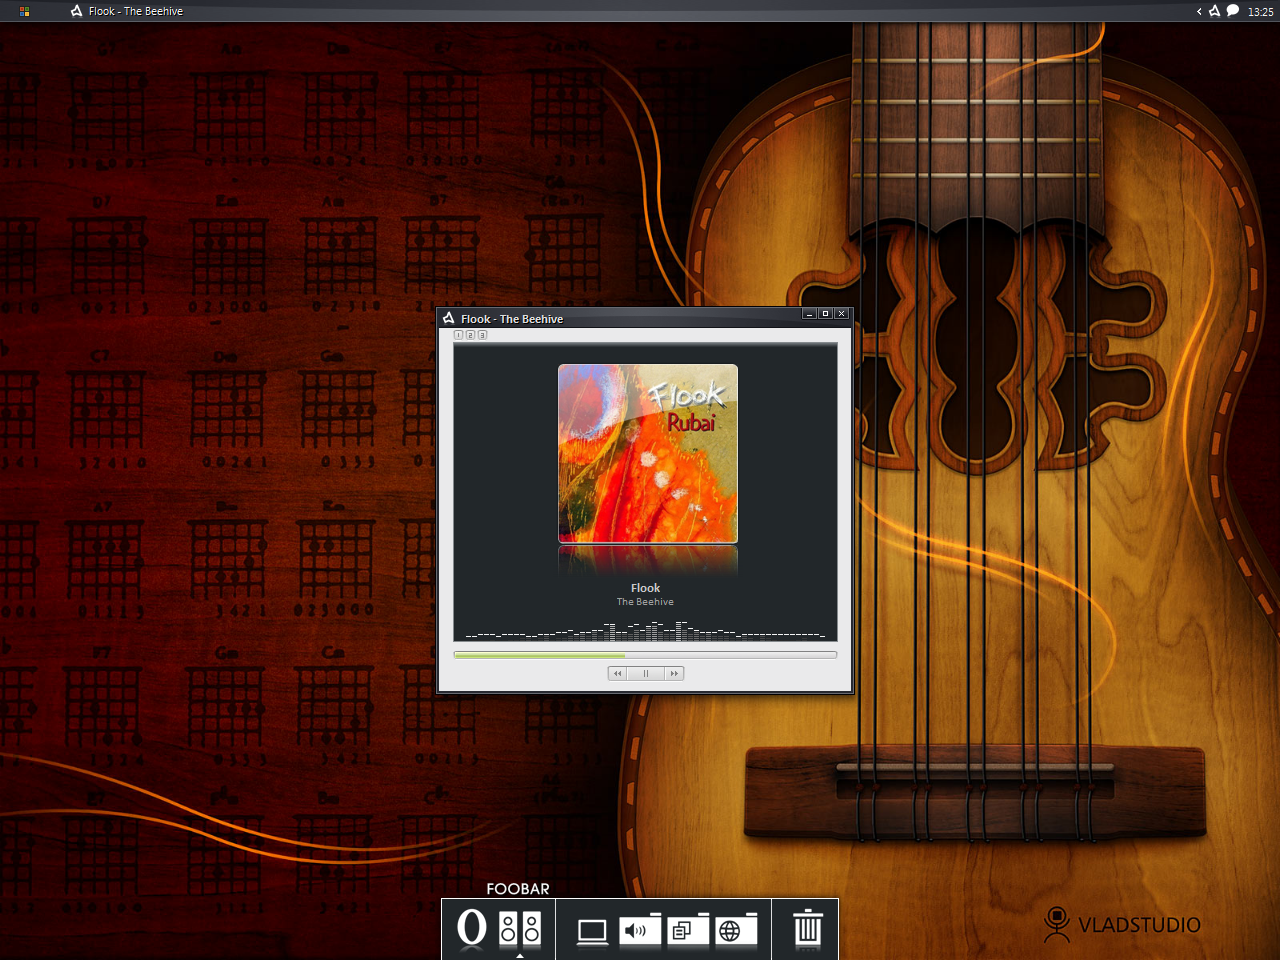Open the documents folder in the dock
This screenshot has height=960, width=1280.
(688, 930)
